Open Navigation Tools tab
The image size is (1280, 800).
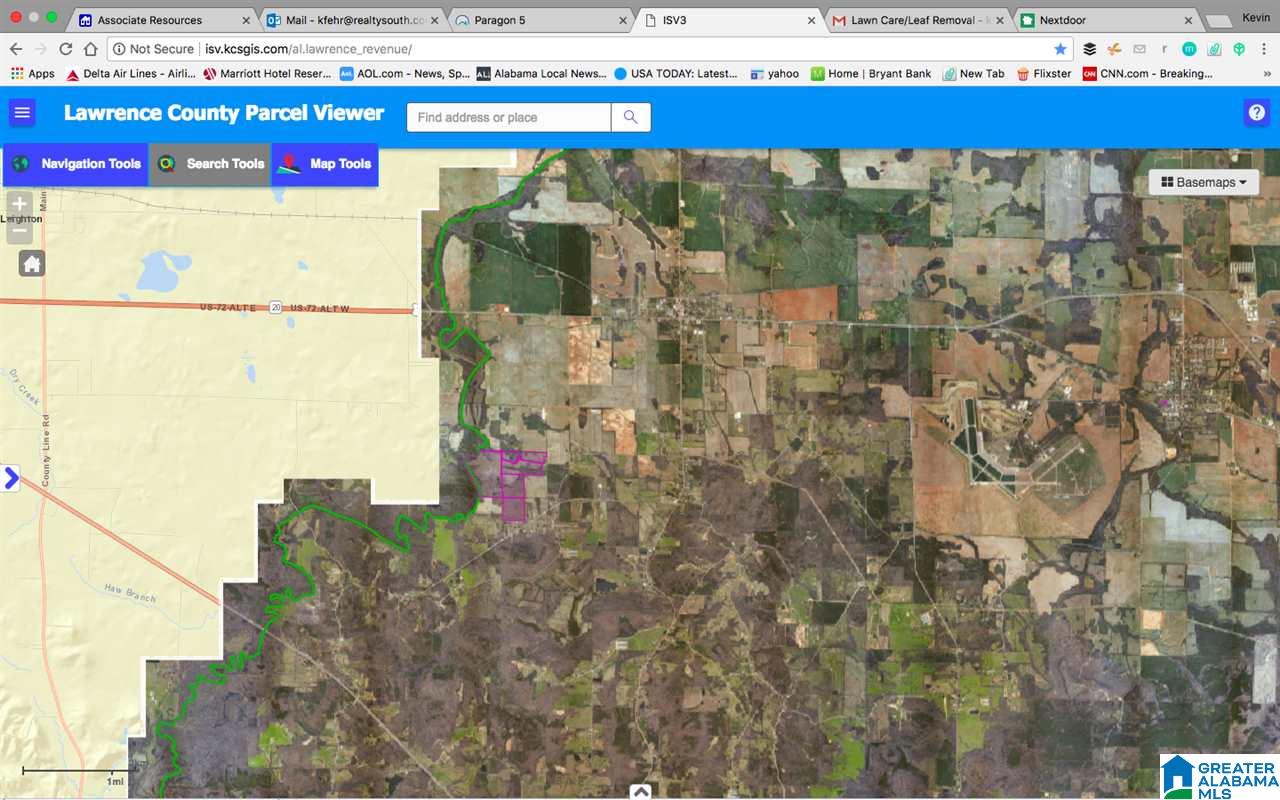77,164
